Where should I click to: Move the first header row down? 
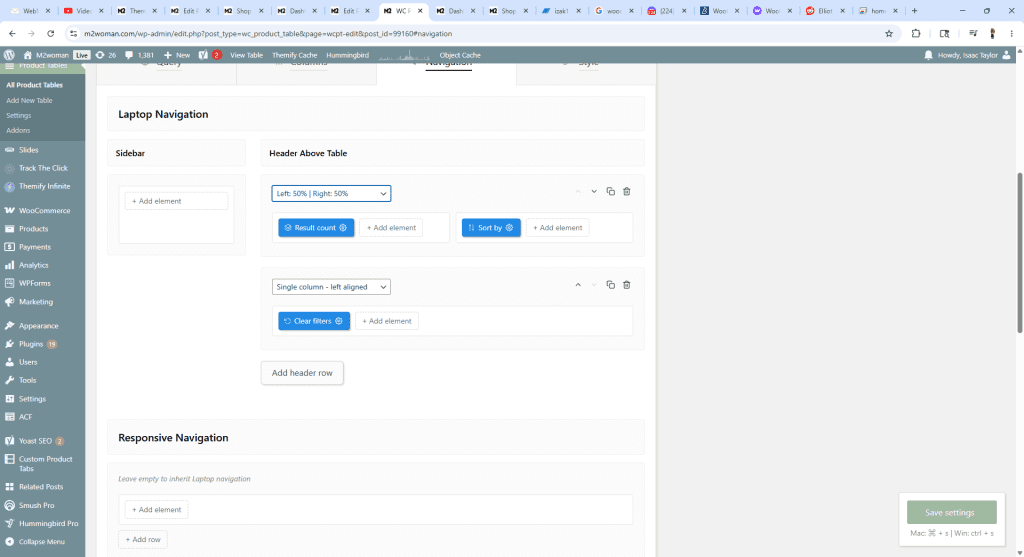594,191
